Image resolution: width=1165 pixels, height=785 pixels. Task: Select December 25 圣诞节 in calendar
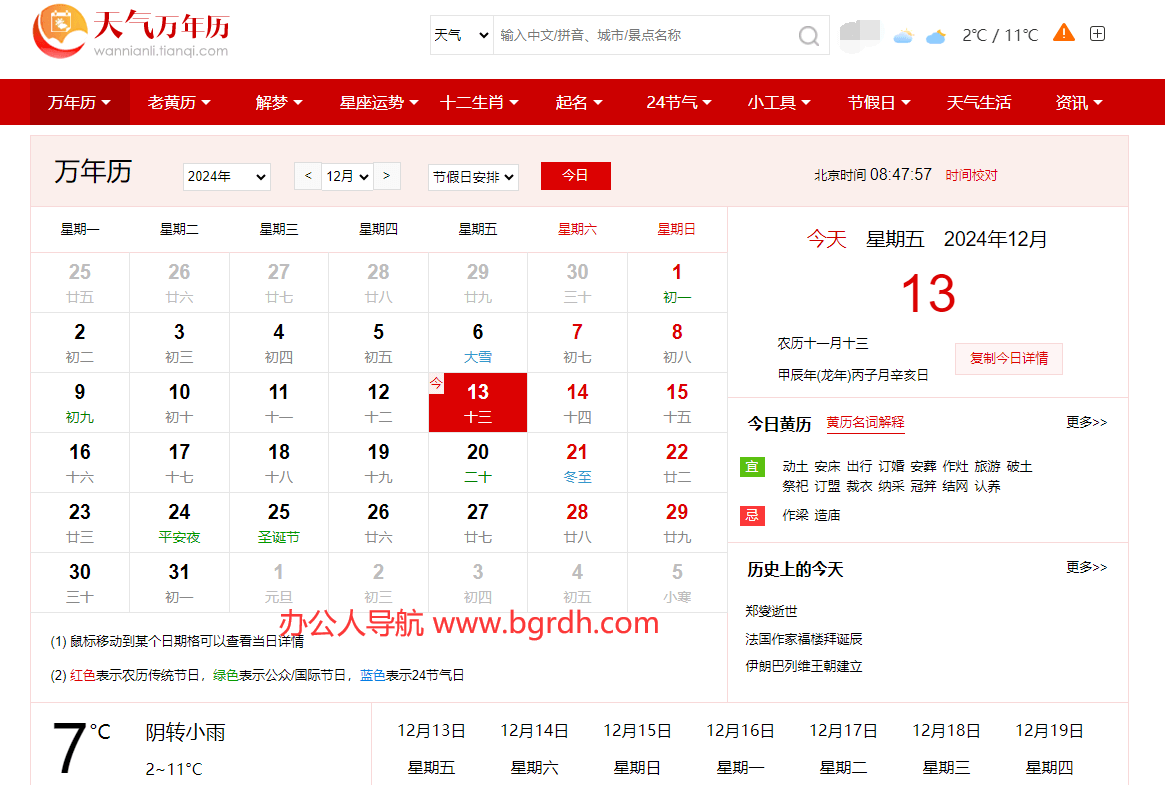coord(279,522)
